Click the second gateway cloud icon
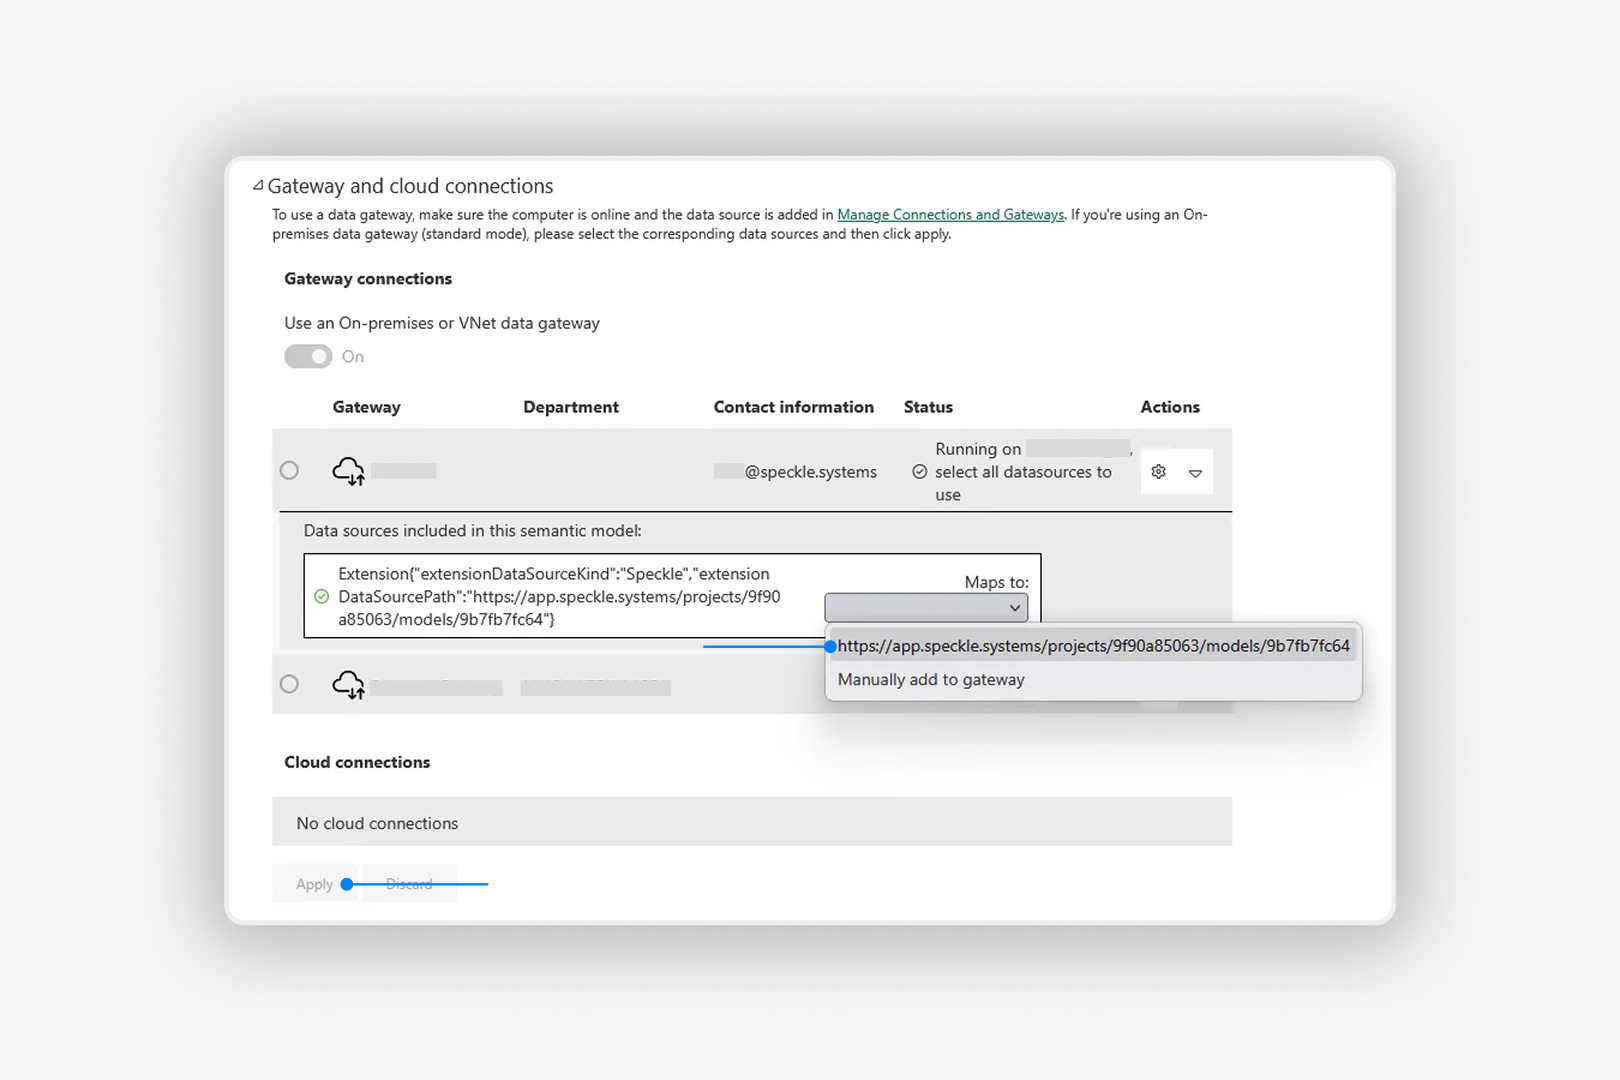Image resolution: width=1620 pixels, height=1080 pixels. [348, 685]
